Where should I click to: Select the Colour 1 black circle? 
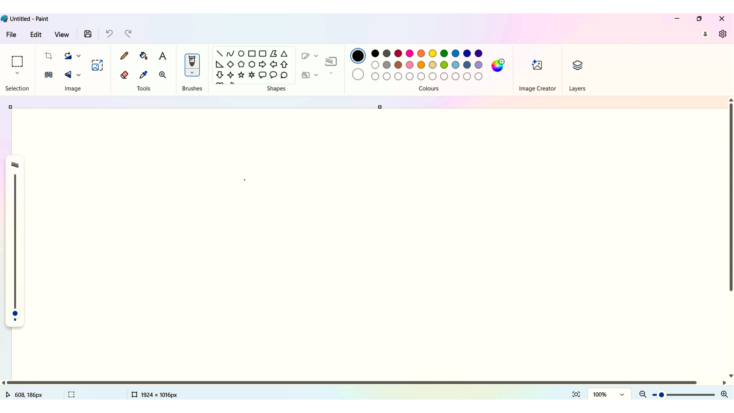coord(358,56)
